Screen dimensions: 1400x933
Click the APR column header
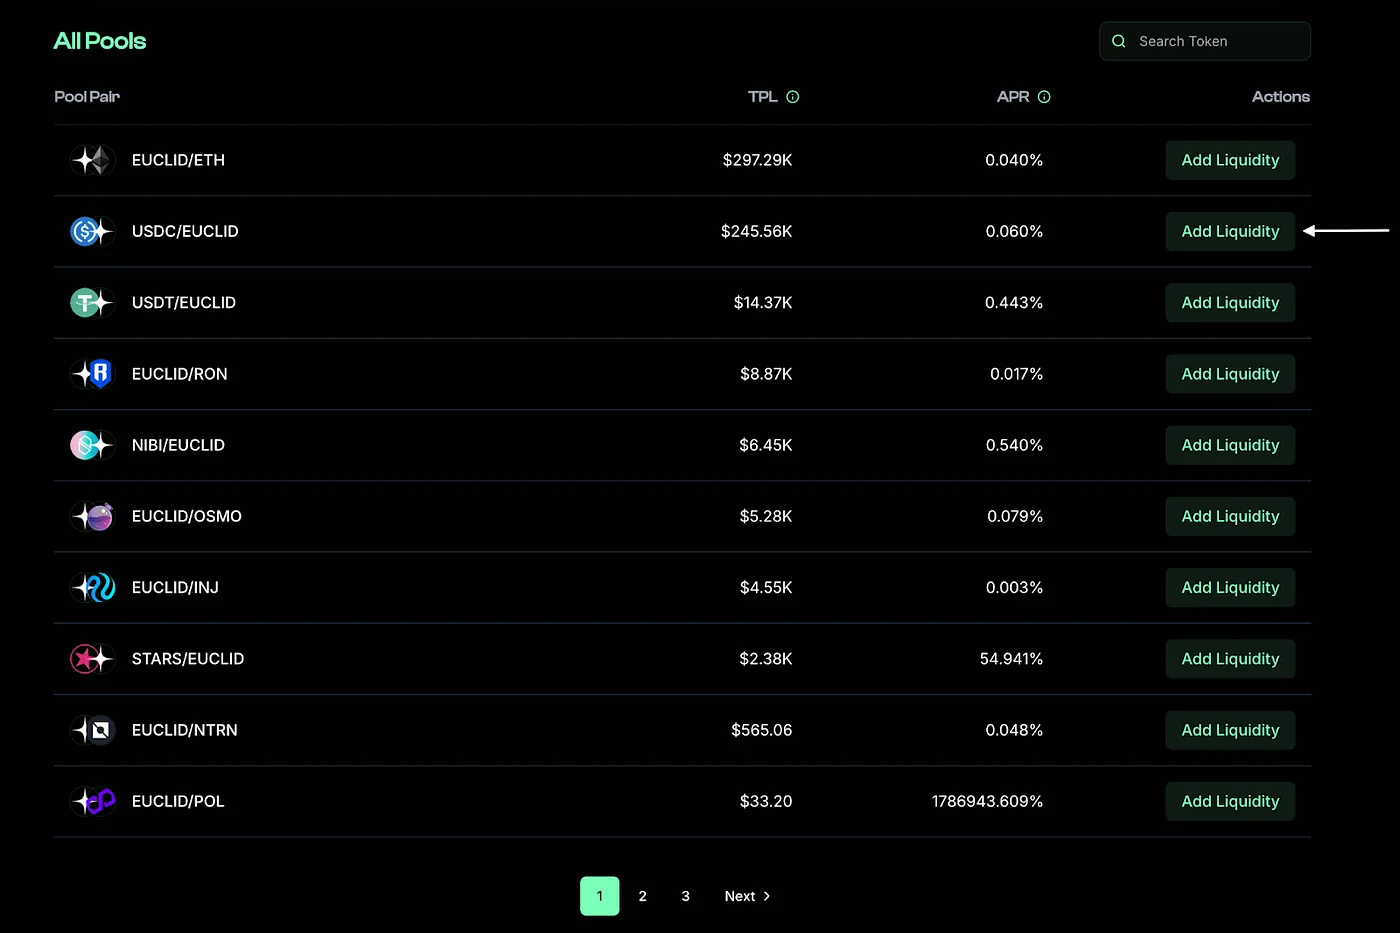(x=1013, y=97)
